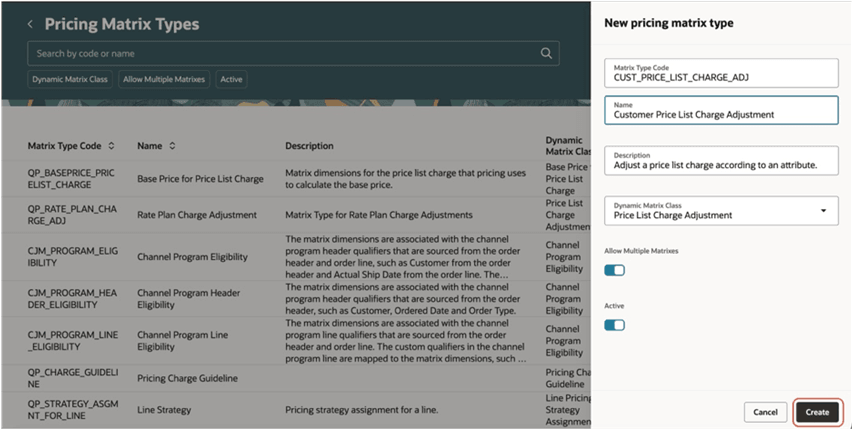Click Channel Program Header Eligibility name

point(188,298)
